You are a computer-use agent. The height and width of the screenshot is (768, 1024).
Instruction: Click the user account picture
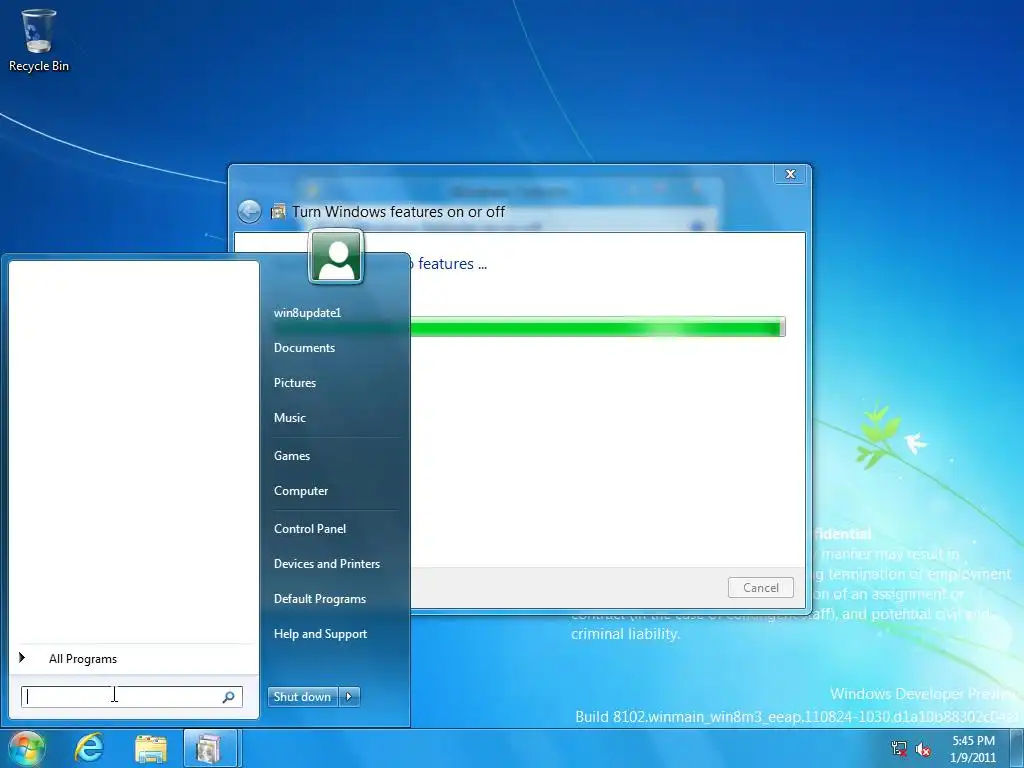pos(336,257)
